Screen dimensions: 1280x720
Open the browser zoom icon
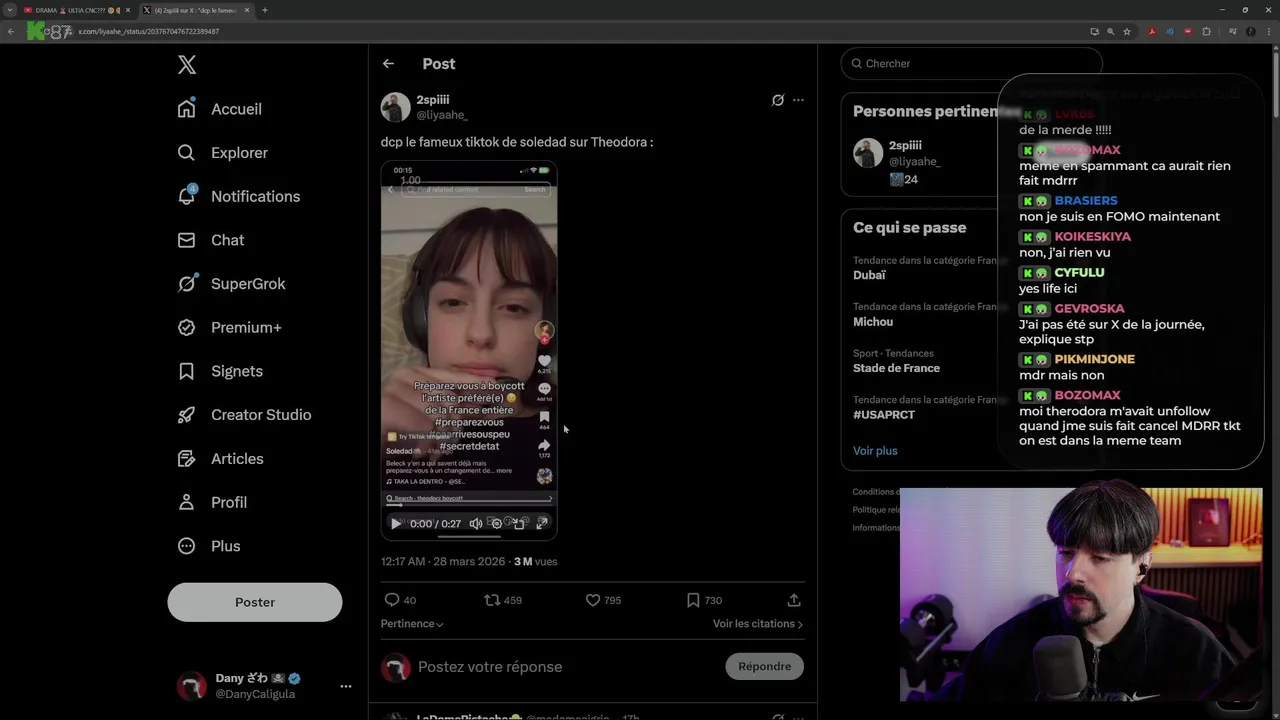1110,32
